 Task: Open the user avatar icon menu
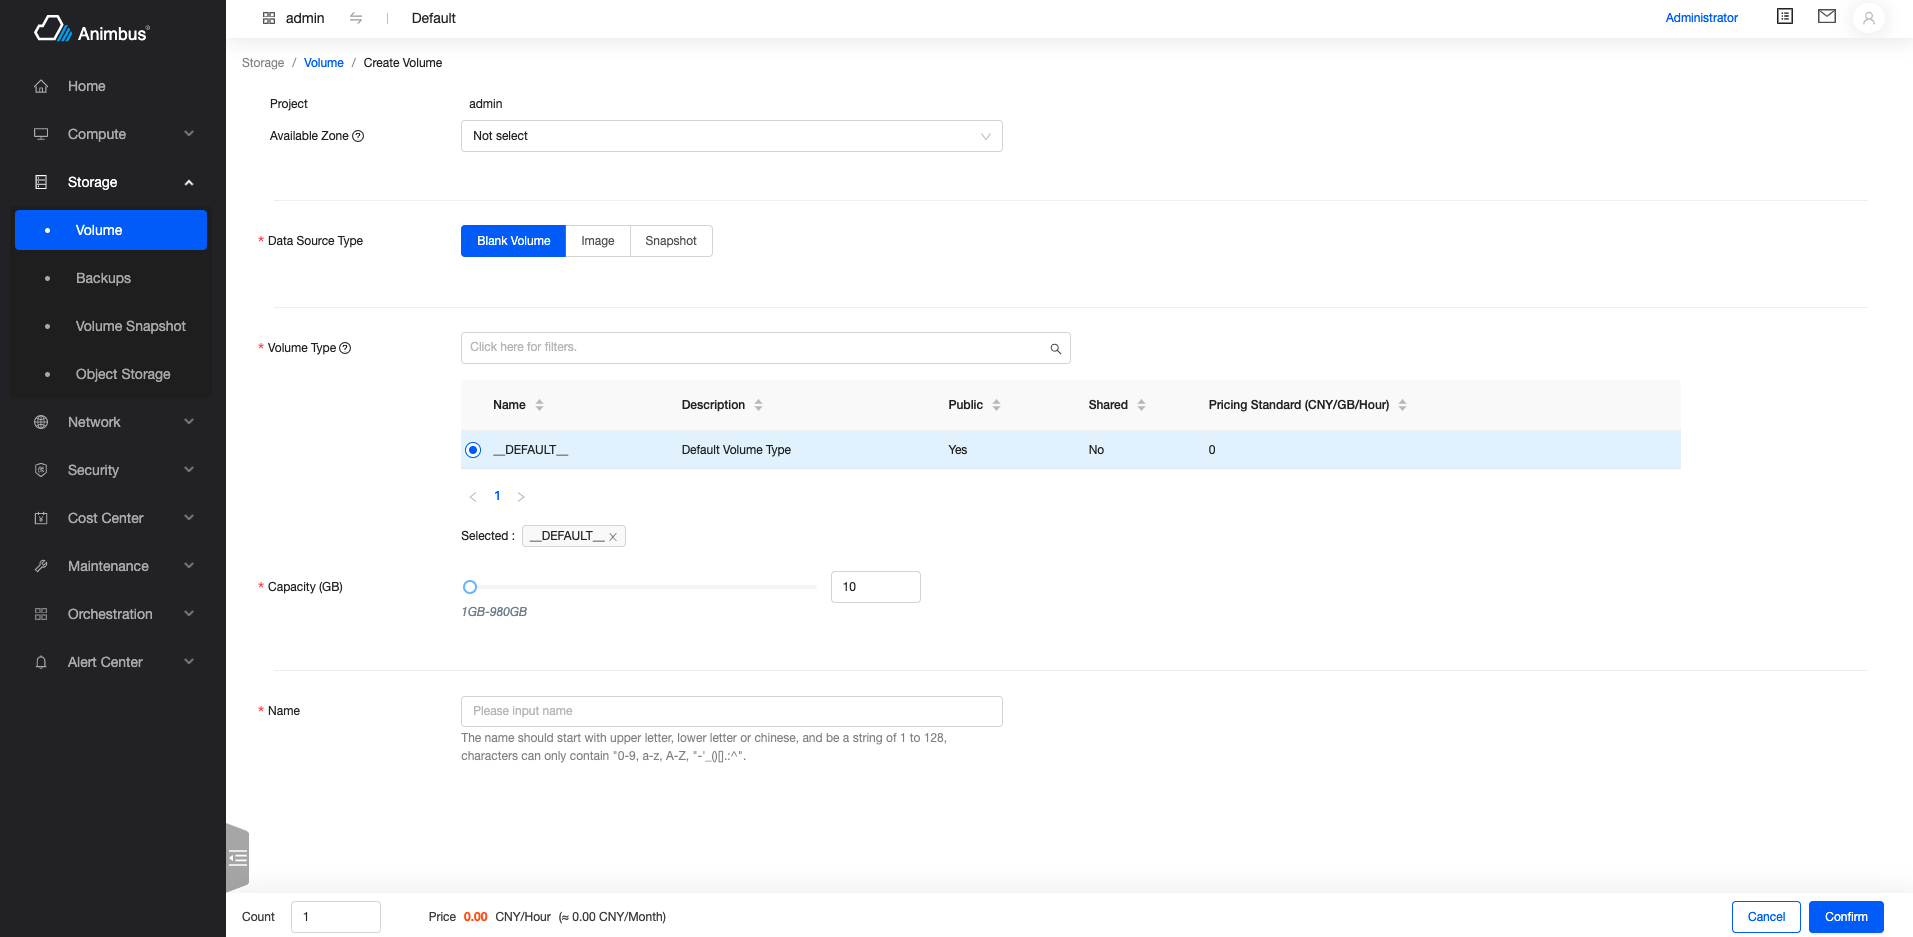point(1868,18)
